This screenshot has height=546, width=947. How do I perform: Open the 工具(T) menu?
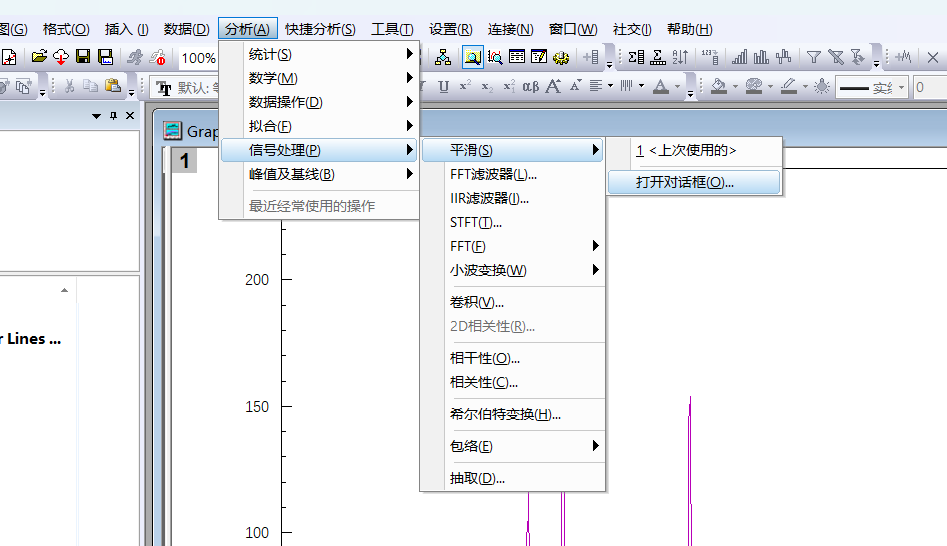[x=392, y=29]
